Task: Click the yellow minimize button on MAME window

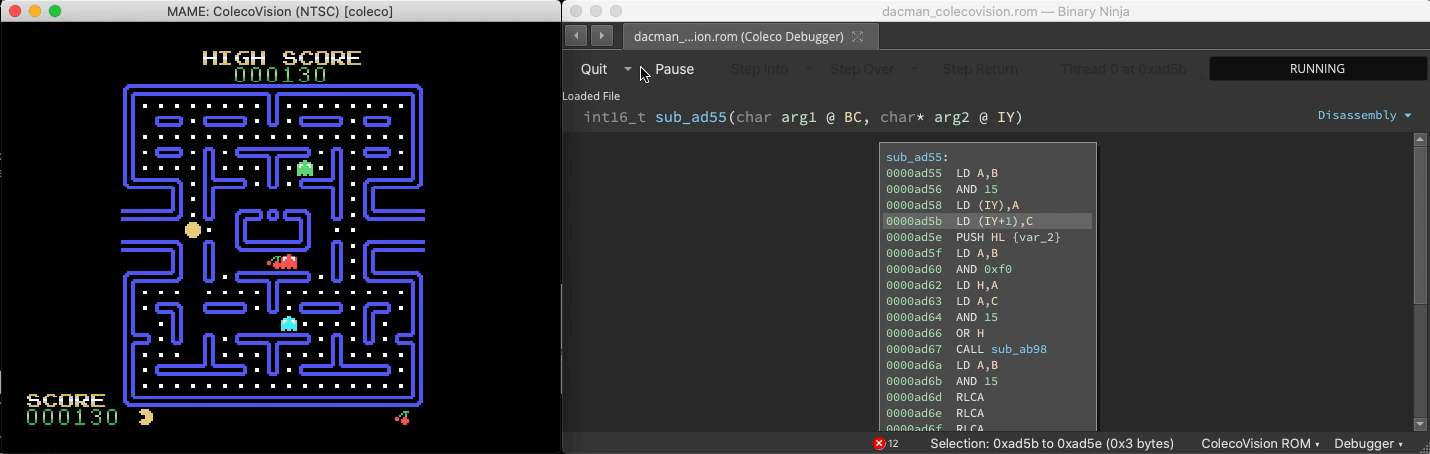Action: tap(35, 11)
